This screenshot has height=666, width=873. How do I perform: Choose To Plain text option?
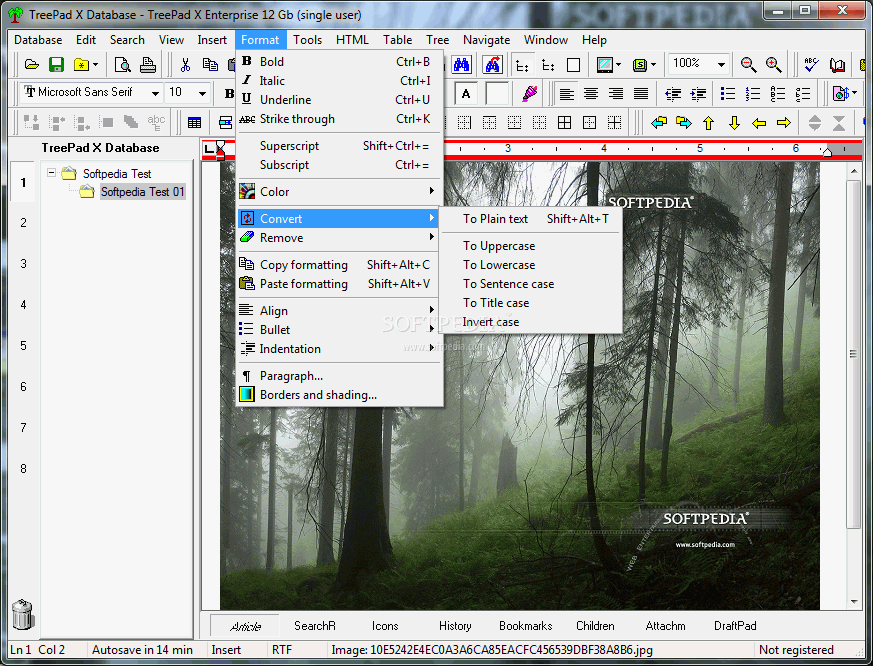point(531,219)
